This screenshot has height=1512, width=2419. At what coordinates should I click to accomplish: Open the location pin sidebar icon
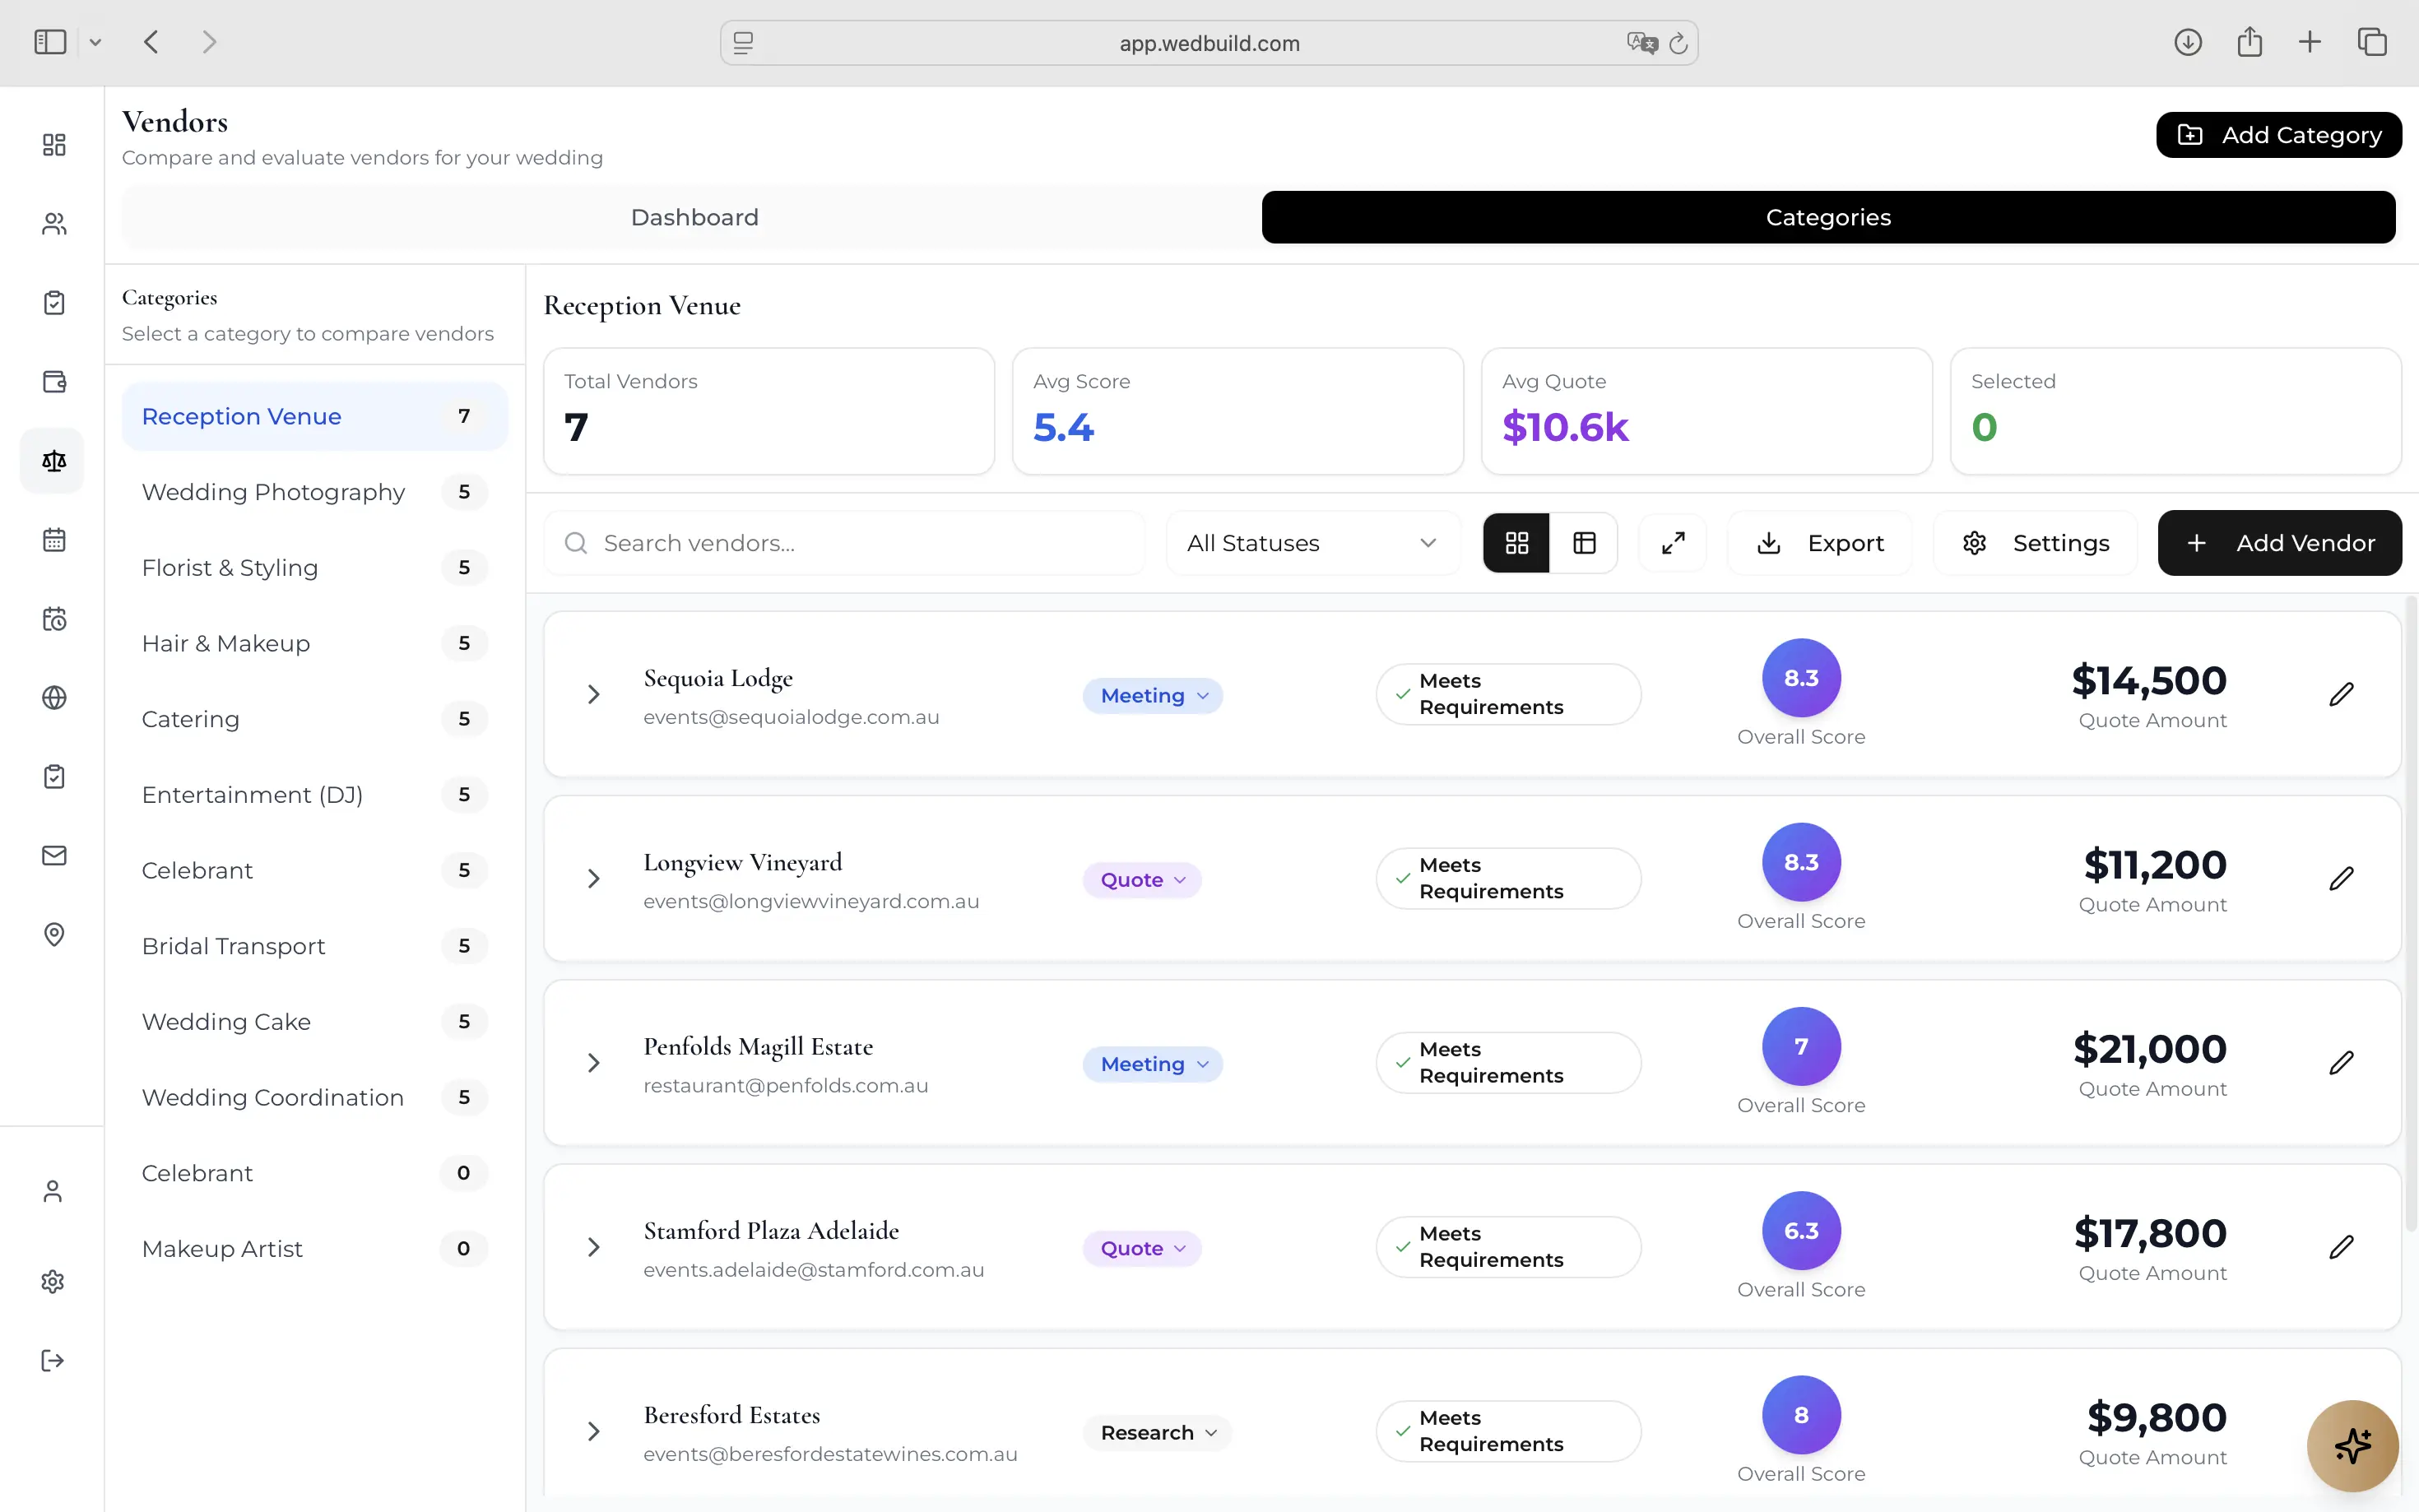54,934
